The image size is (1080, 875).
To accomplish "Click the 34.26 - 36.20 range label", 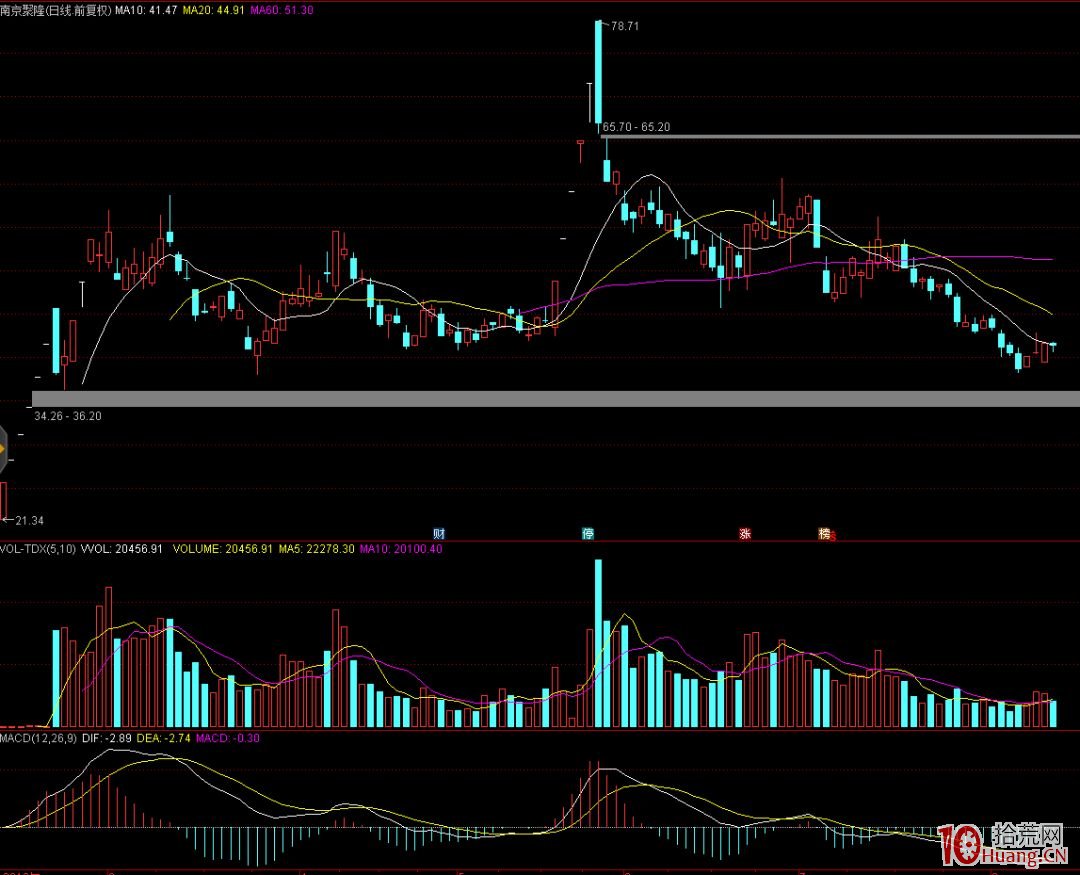I will [x=68, y=416].
